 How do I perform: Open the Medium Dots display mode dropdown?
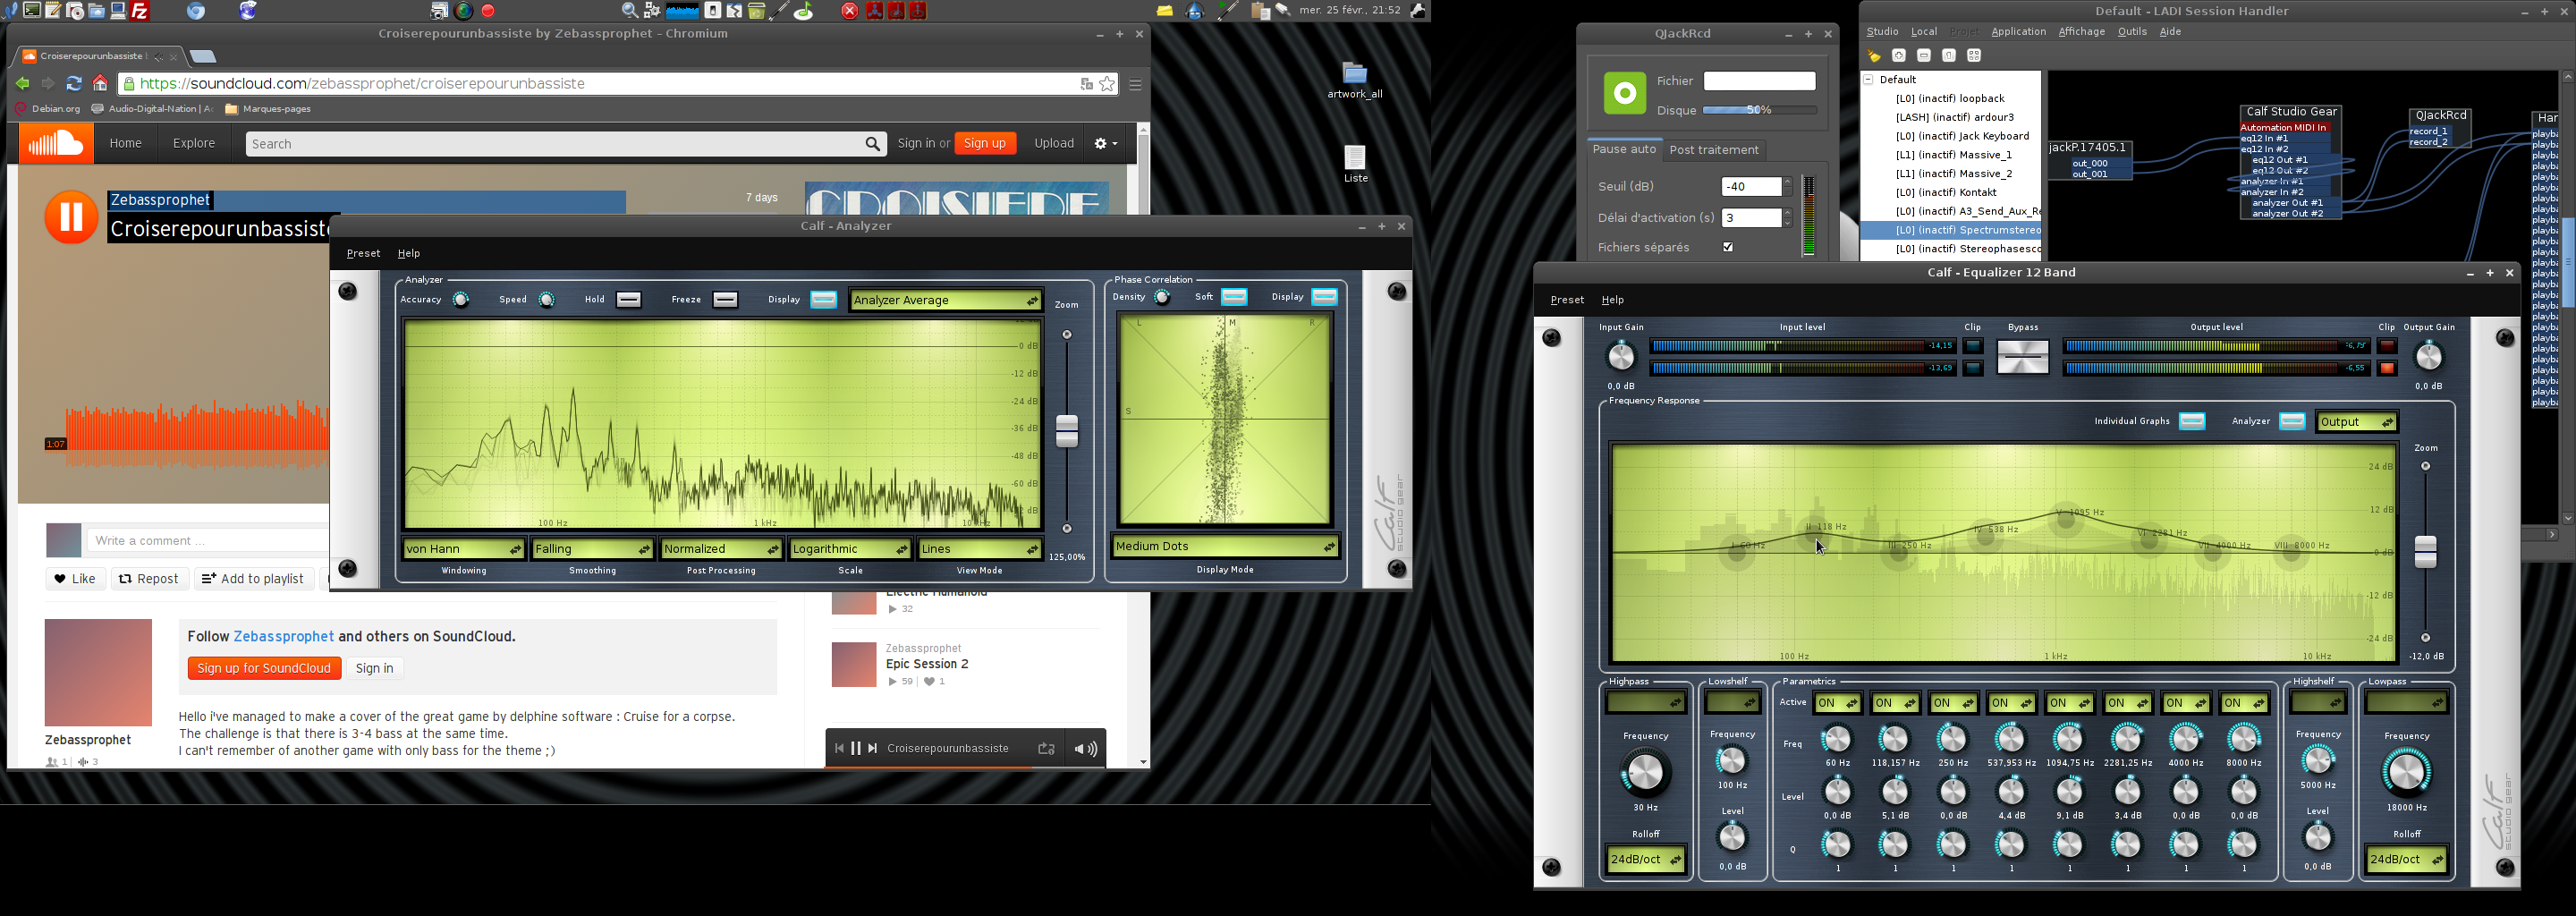(1225, 547)
